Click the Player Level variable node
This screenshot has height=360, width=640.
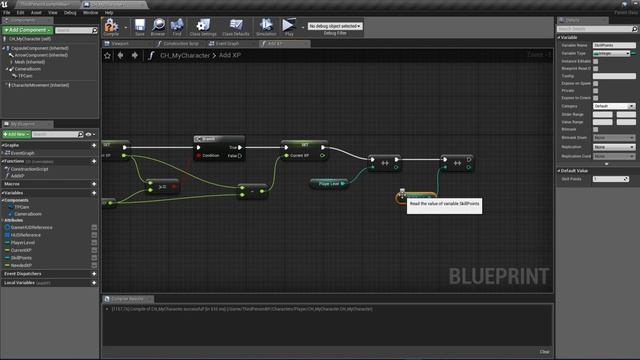pos(329,184)
